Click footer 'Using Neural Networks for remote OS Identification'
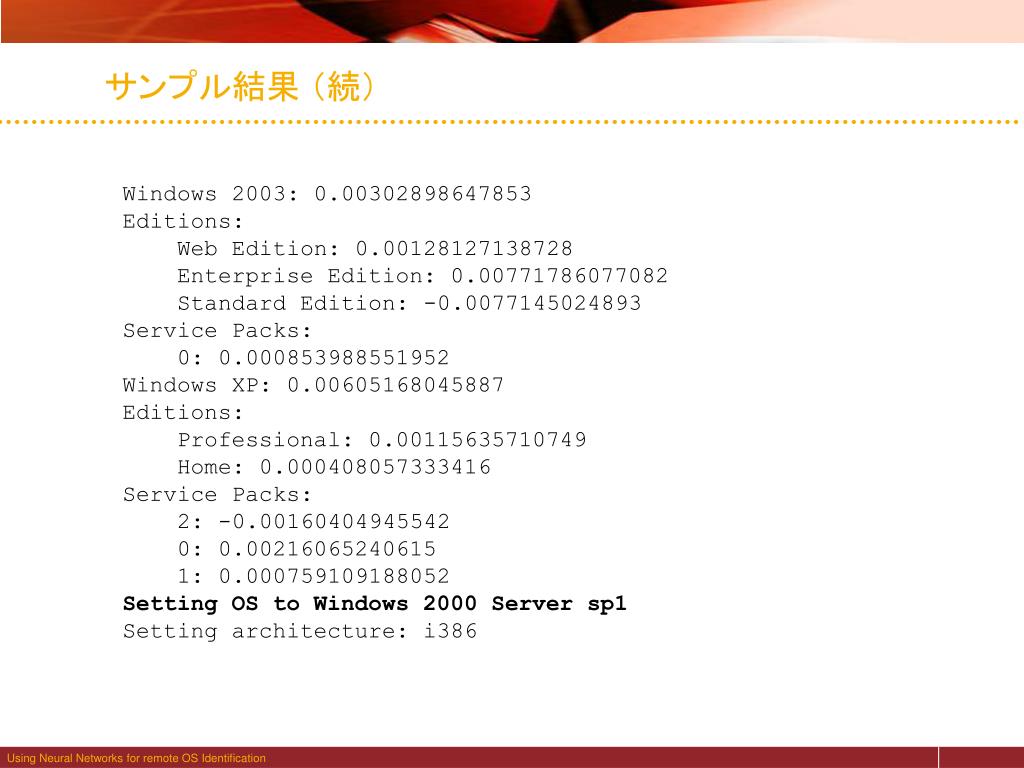The width and height of the screenshot is (1024, 768). [136, 758]
